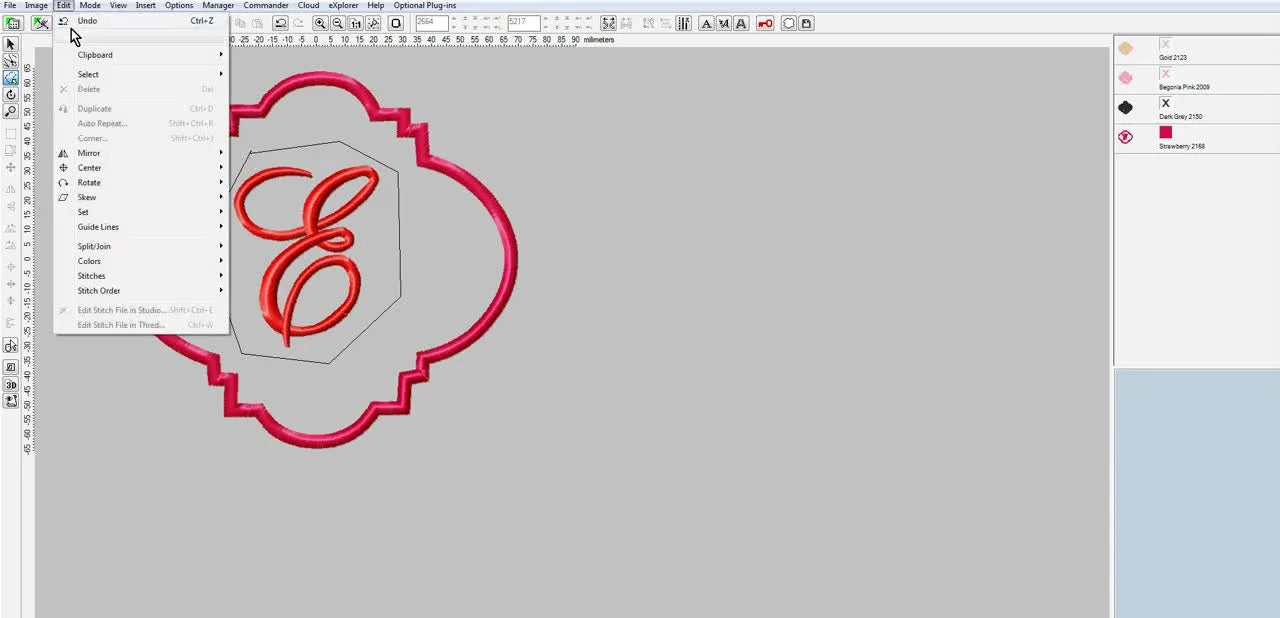Toggle the Dark Grey 2150 X visibility box
The image size is (1280, 618).
[1165, 103]
